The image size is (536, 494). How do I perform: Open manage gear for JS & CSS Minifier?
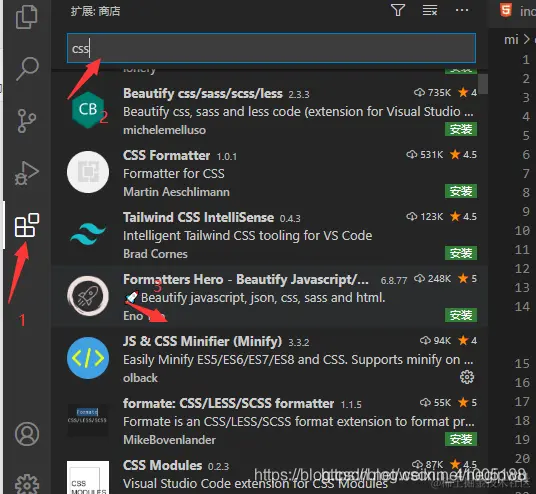click(x=467, y=377)
